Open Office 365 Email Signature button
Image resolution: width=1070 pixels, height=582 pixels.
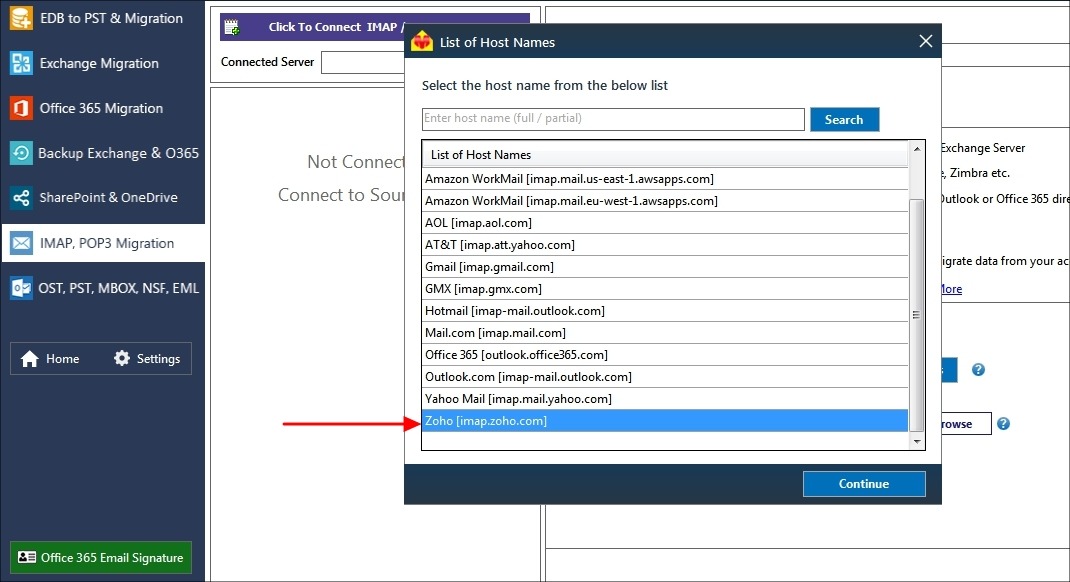point(101,557)
